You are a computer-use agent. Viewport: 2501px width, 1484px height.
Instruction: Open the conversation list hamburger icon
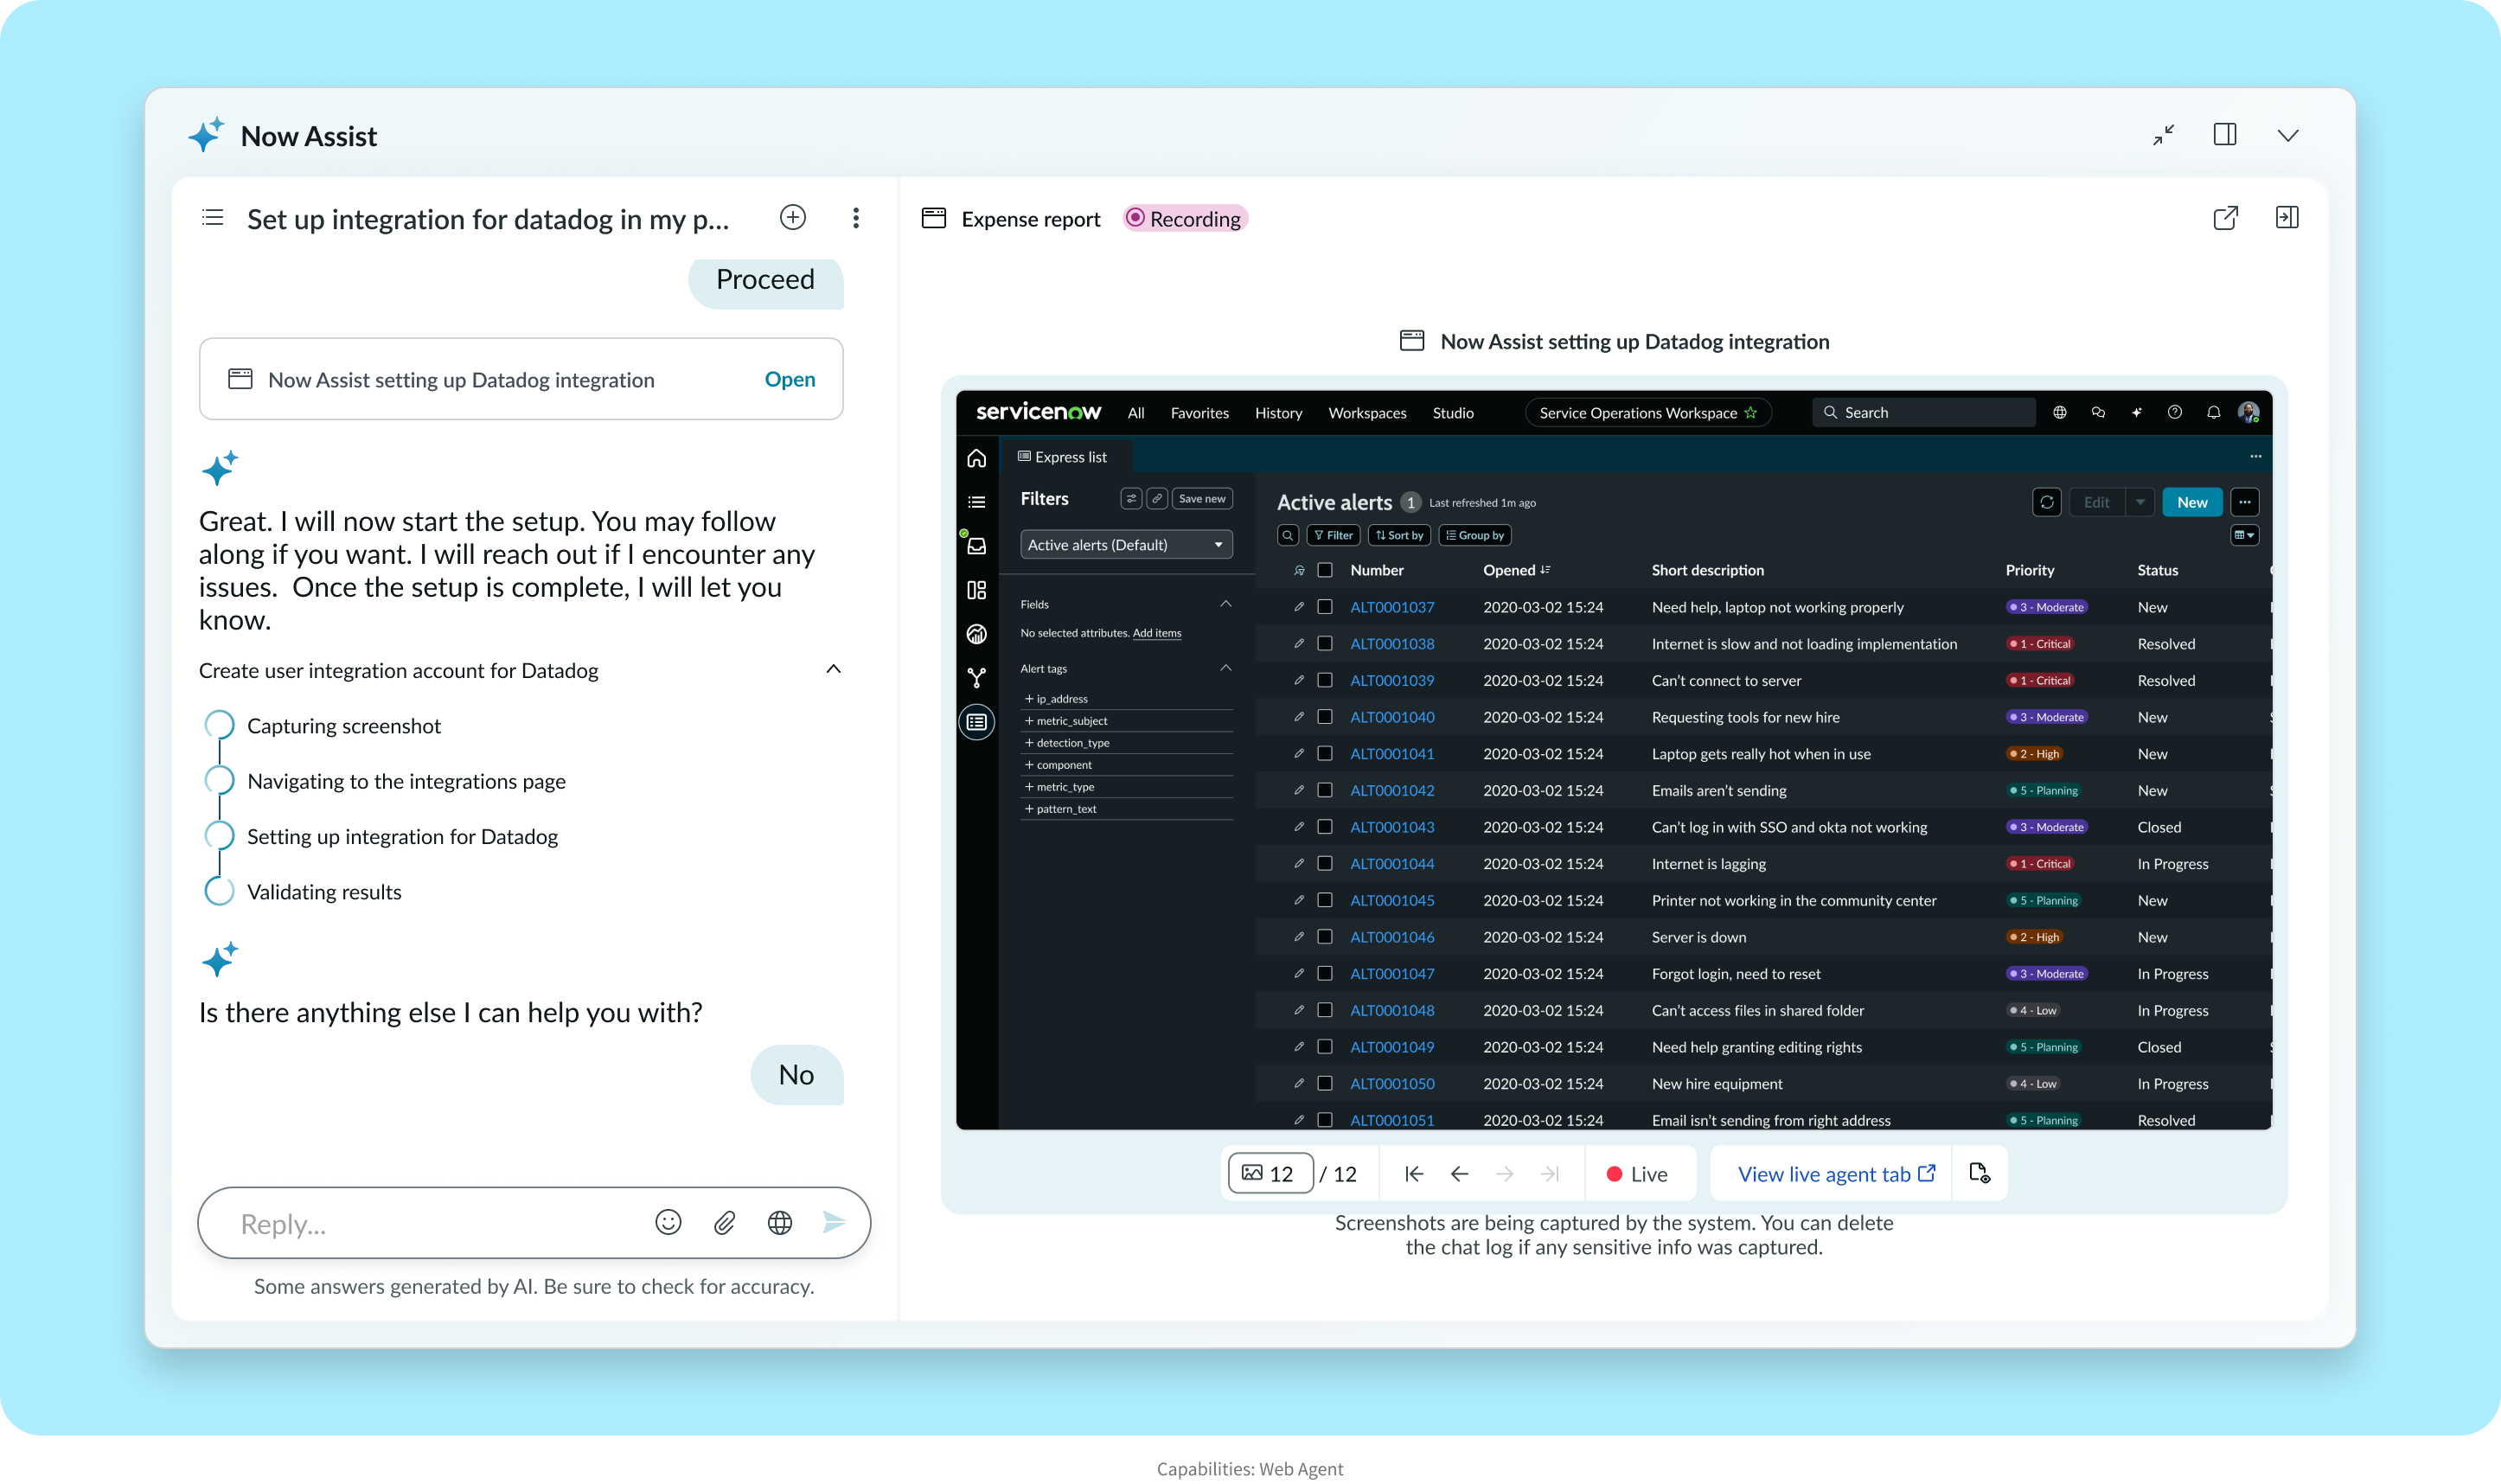point(212,217)
